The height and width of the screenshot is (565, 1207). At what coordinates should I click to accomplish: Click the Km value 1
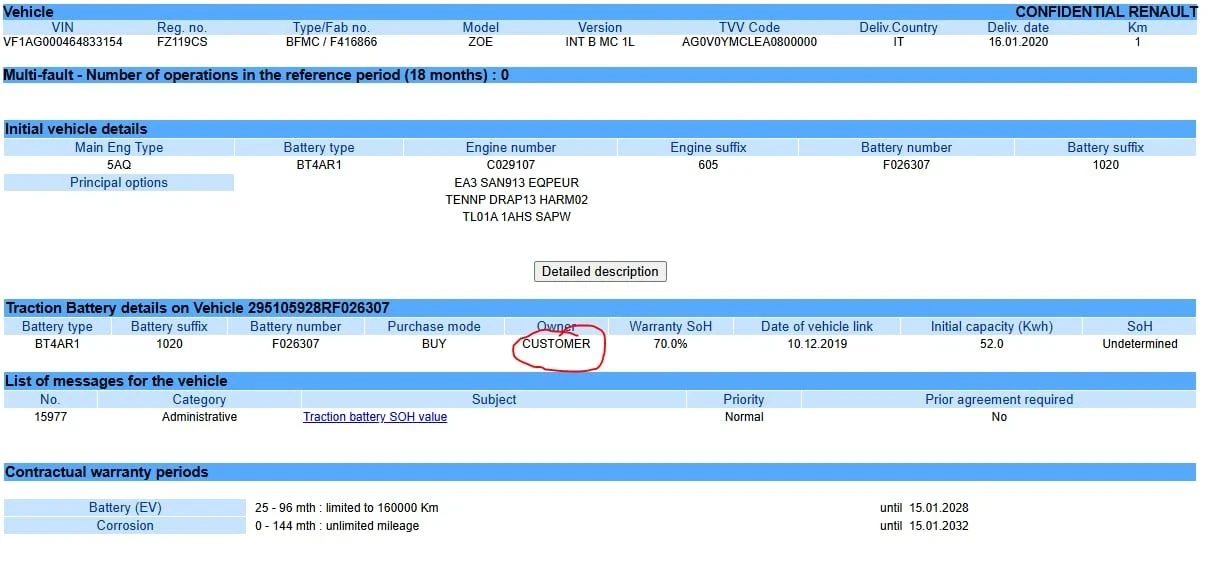(1138, 42)
